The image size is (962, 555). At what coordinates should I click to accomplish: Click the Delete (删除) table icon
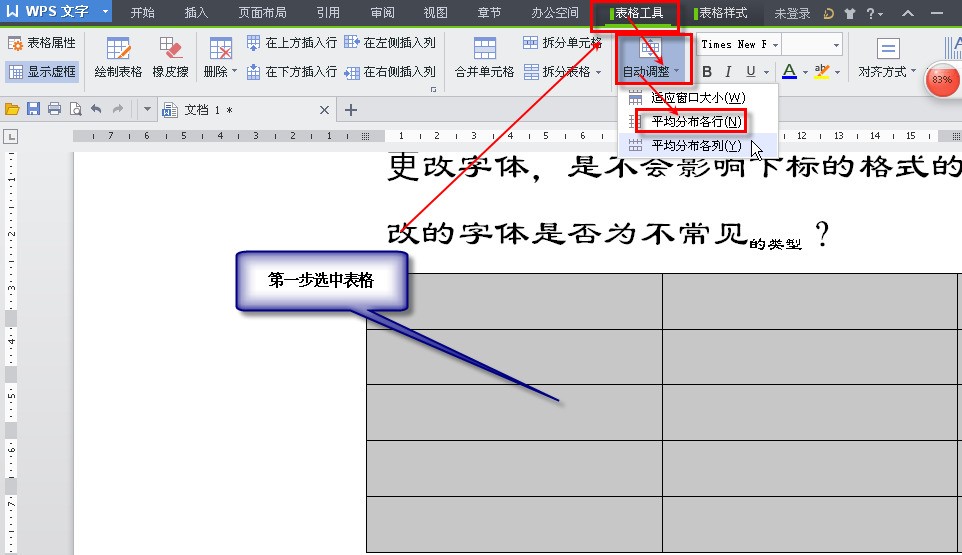[220, 48]
